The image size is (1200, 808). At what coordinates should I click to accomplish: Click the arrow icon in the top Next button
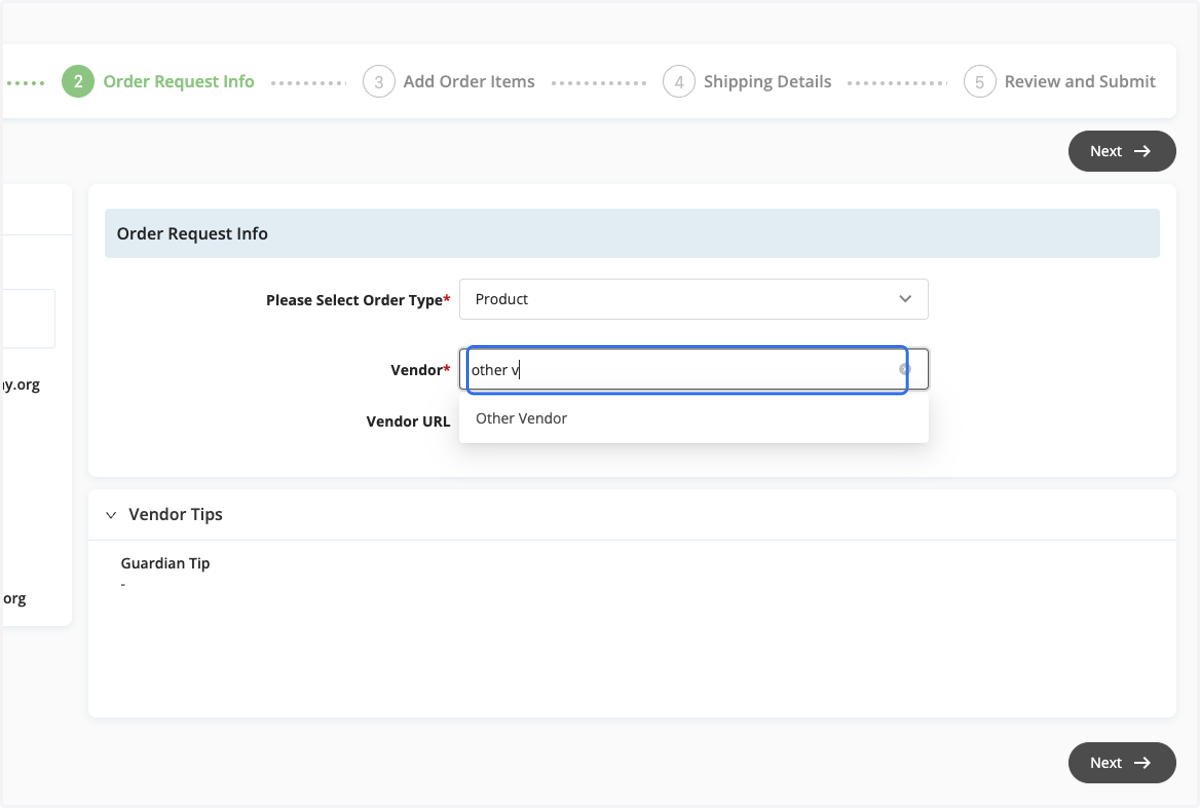click(x=1141, y=151)
